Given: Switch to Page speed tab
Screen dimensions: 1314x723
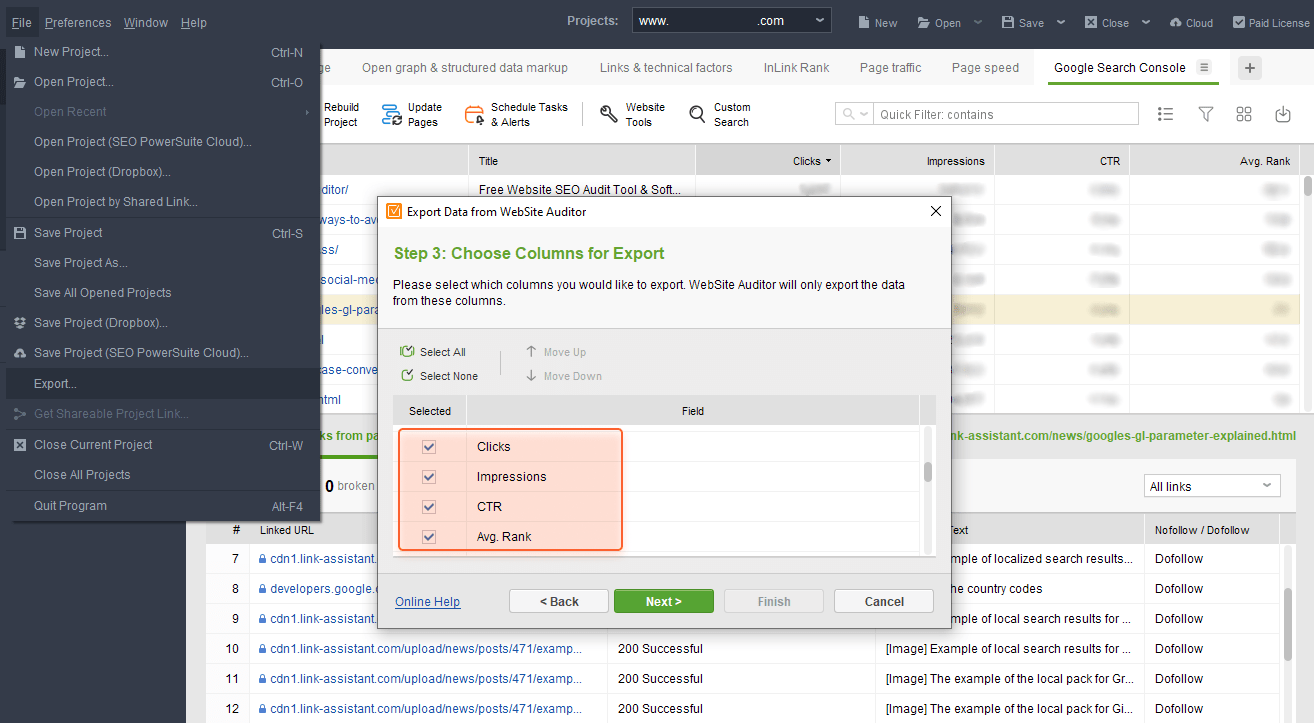Looking at the screenshot, I should point(985,68).
